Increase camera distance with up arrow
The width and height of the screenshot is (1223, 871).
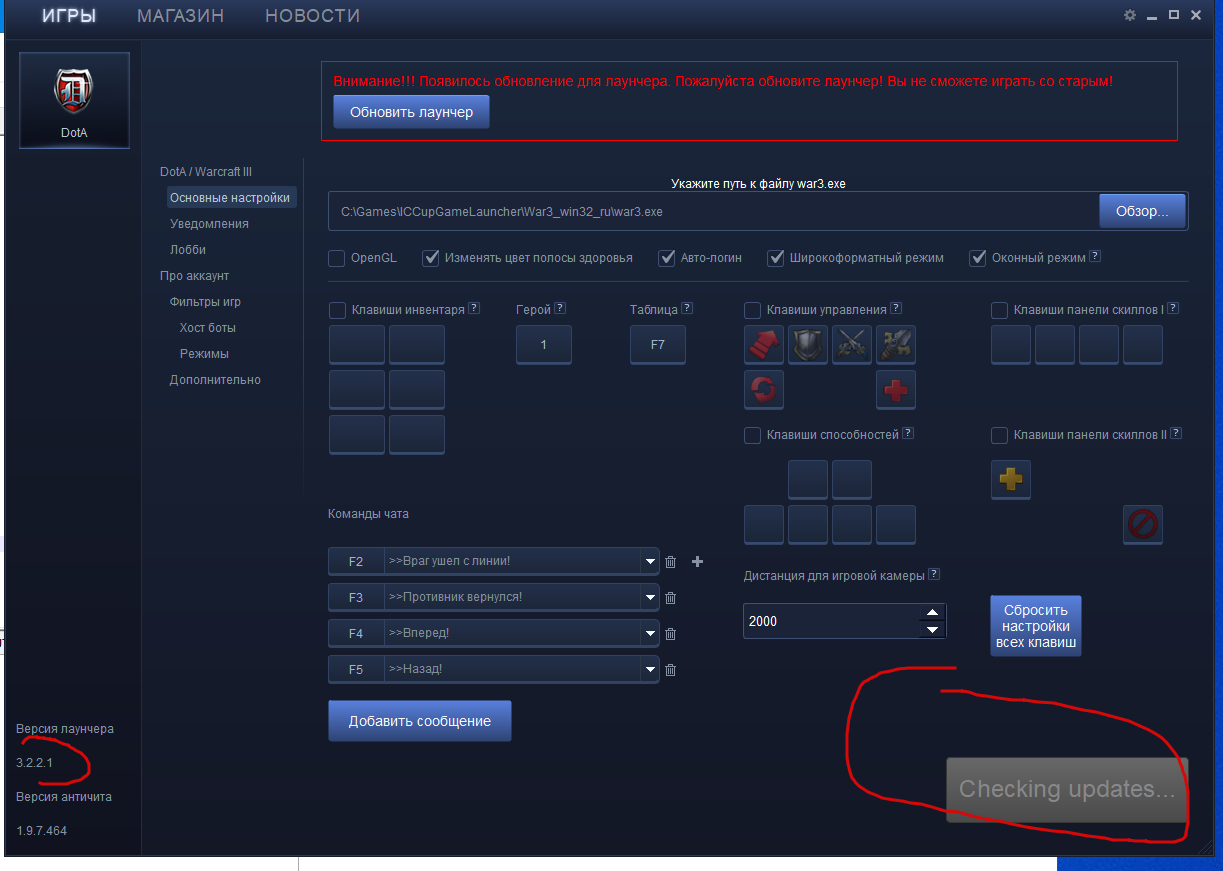pos(932,613)
